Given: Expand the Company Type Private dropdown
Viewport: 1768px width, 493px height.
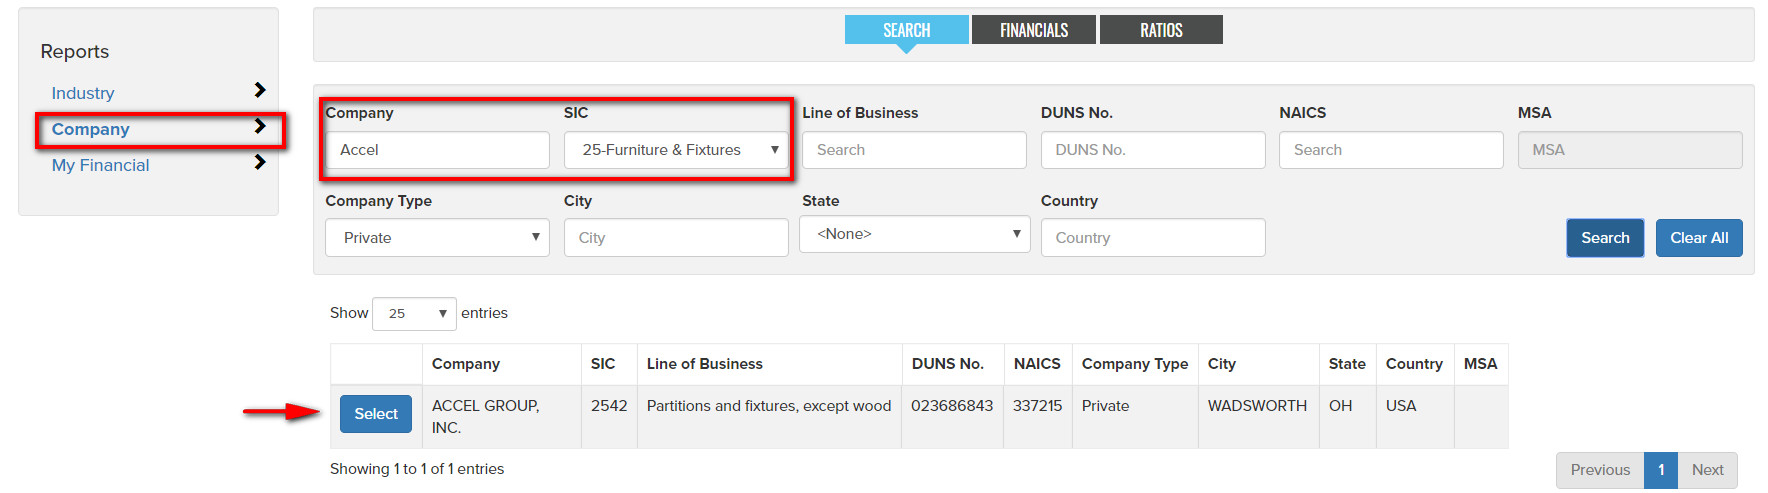Looking at the screenshot, I should tap(437, 238).
